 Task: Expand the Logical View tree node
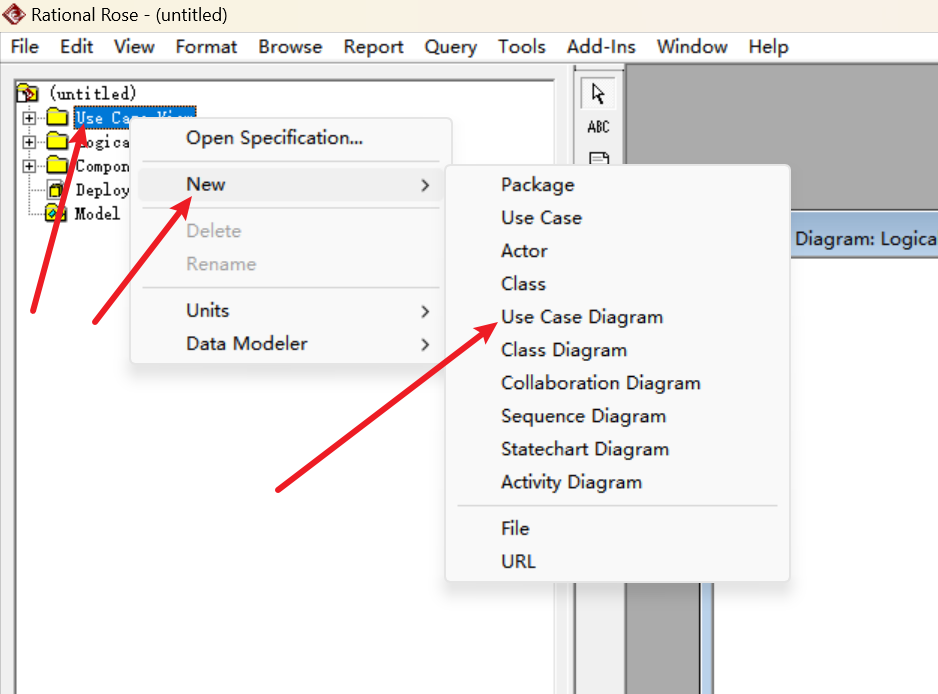pos(29,142)
